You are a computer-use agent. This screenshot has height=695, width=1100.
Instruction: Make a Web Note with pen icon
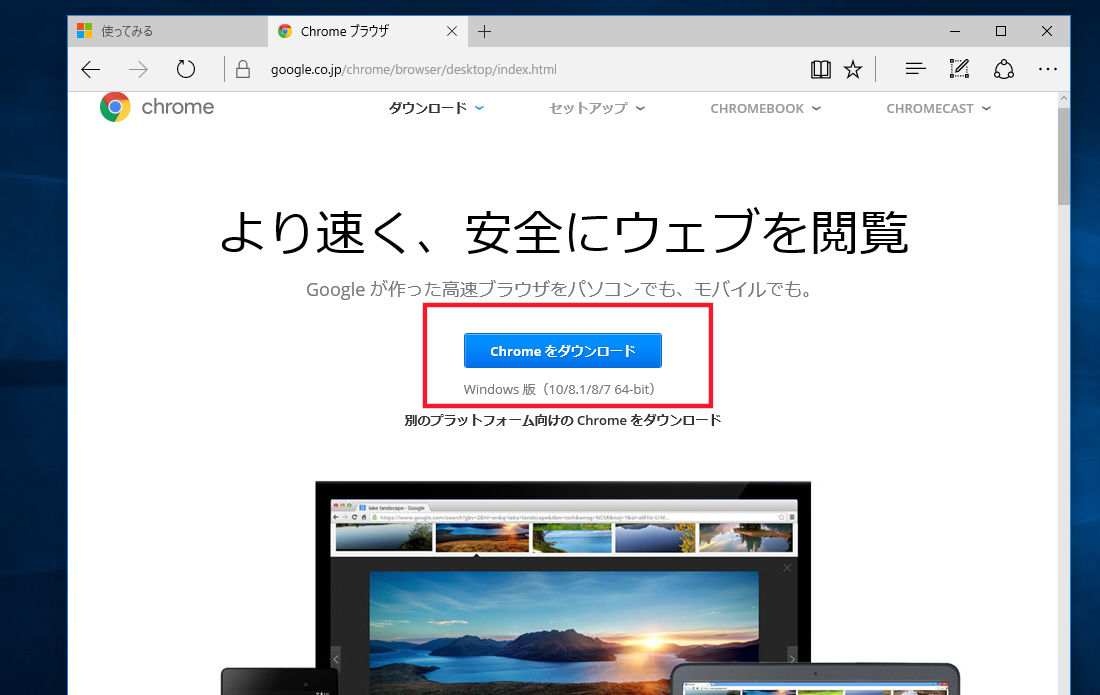959,69
